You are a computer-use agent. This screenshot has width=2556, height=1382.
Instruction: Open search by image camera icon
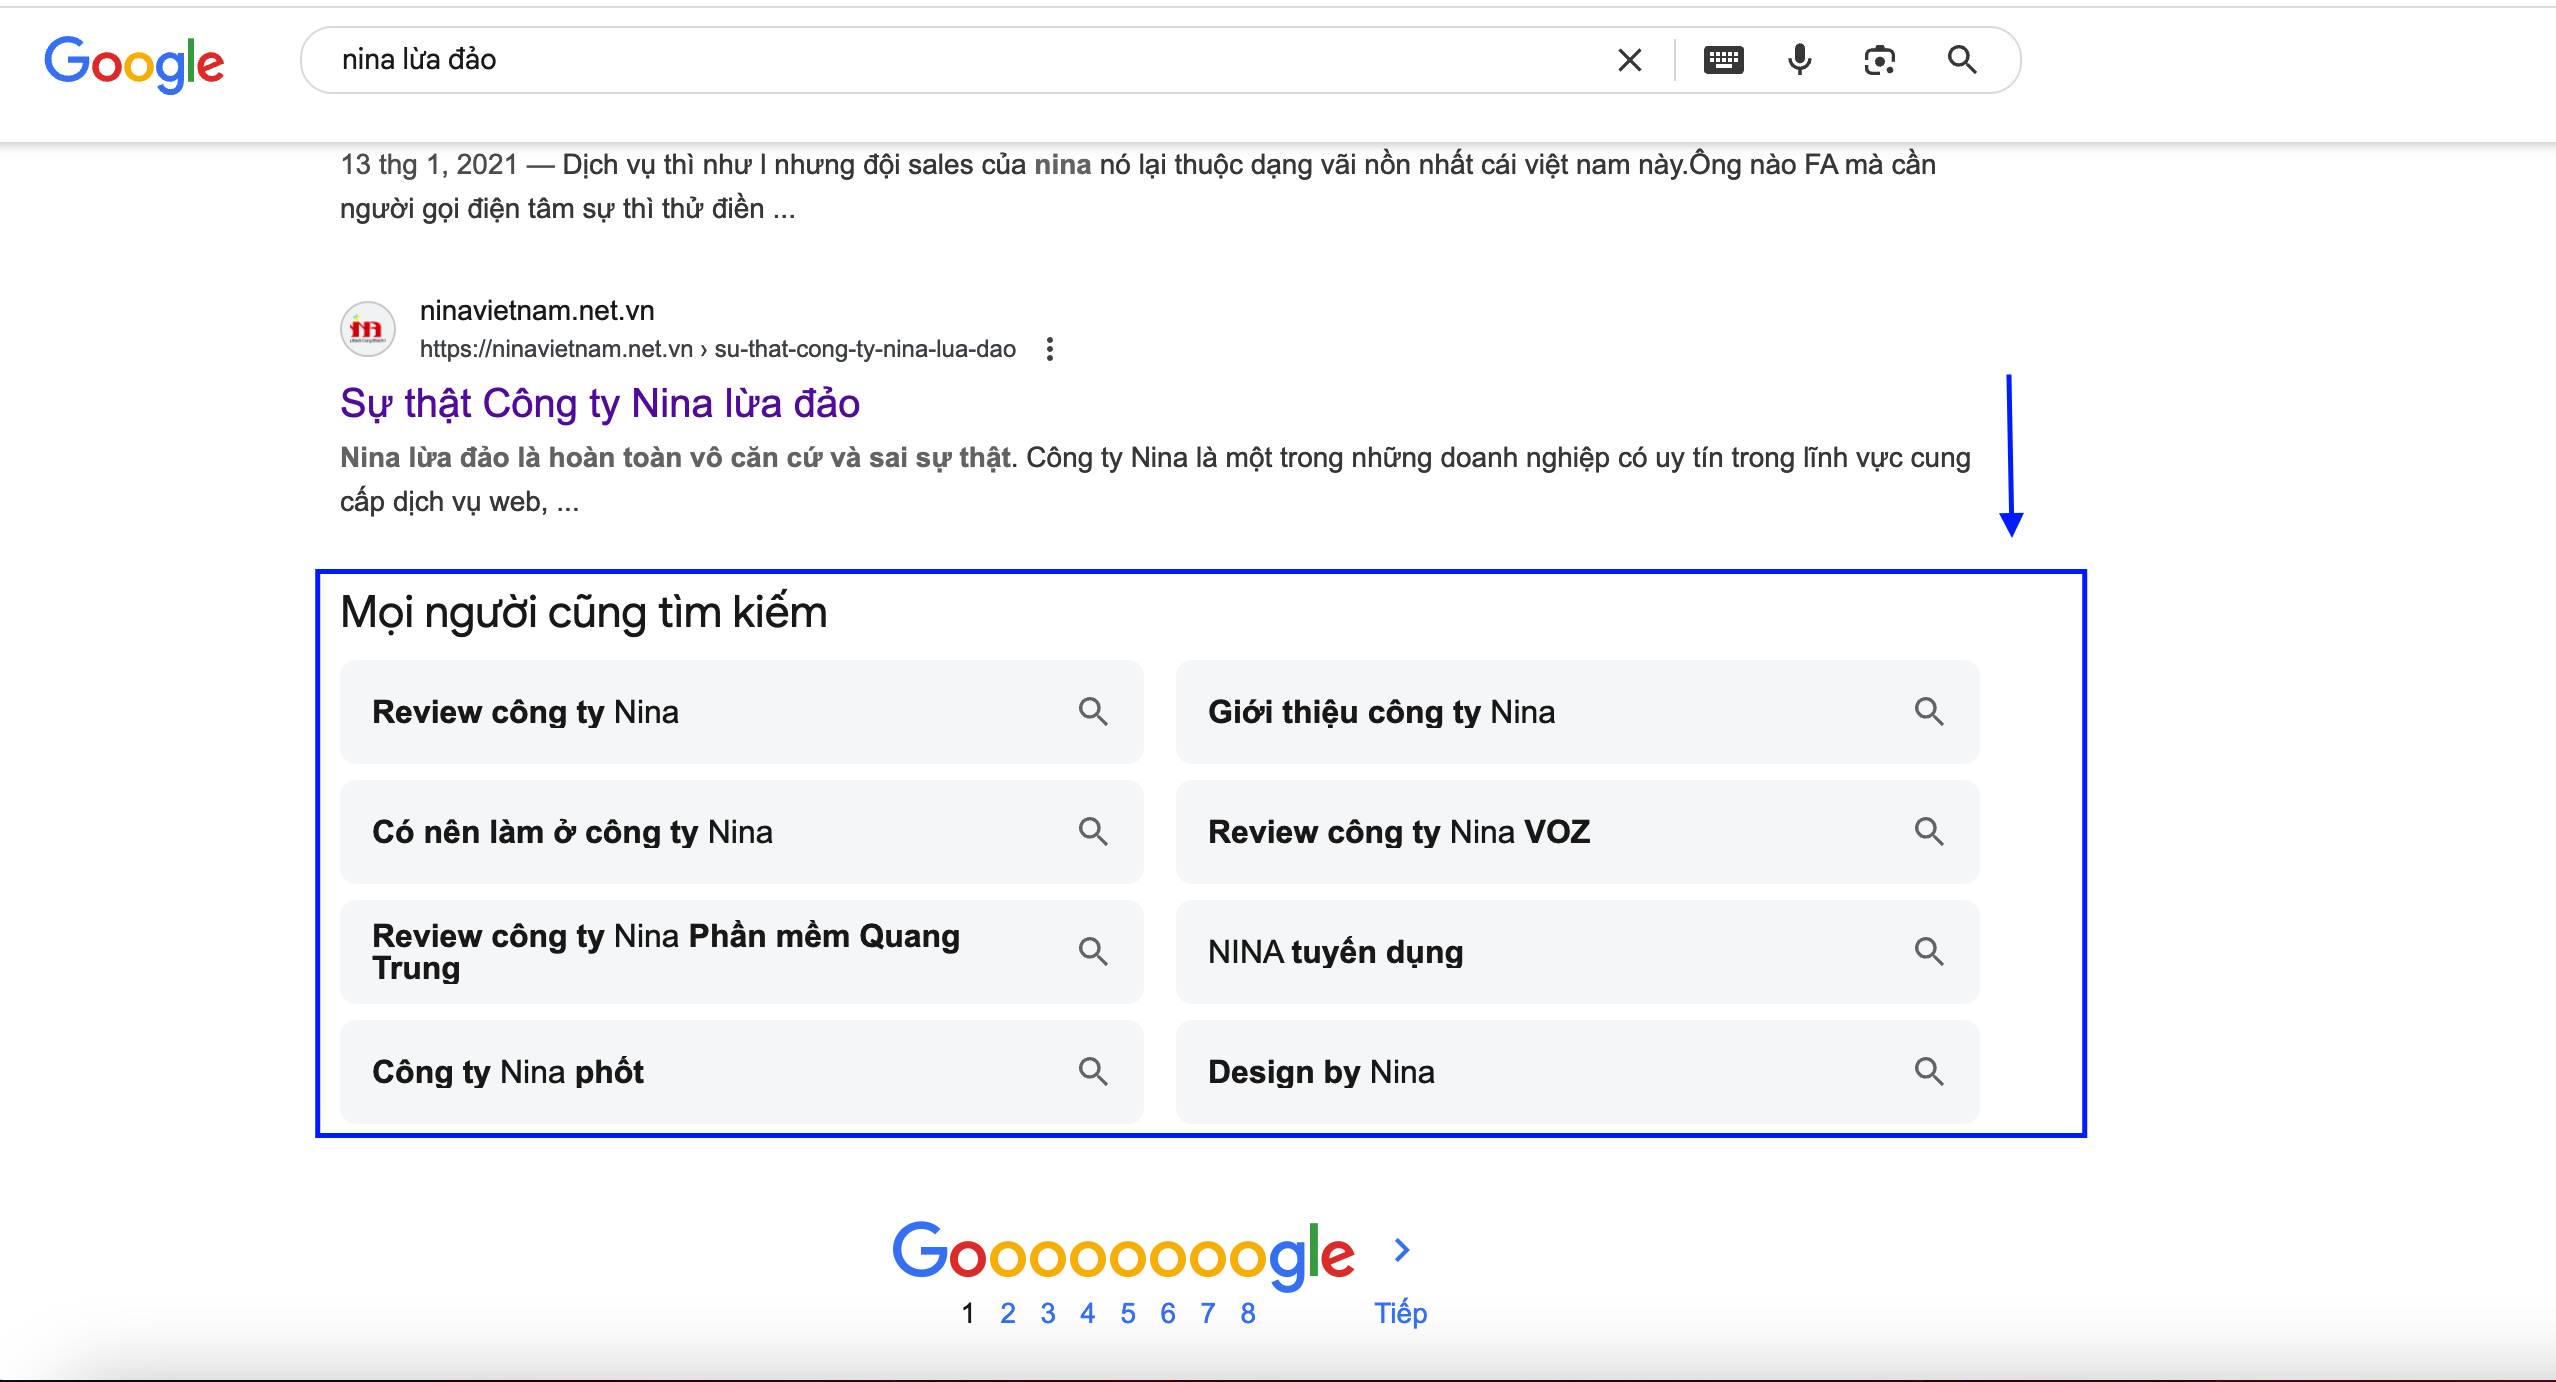(x=1880, y=60)
